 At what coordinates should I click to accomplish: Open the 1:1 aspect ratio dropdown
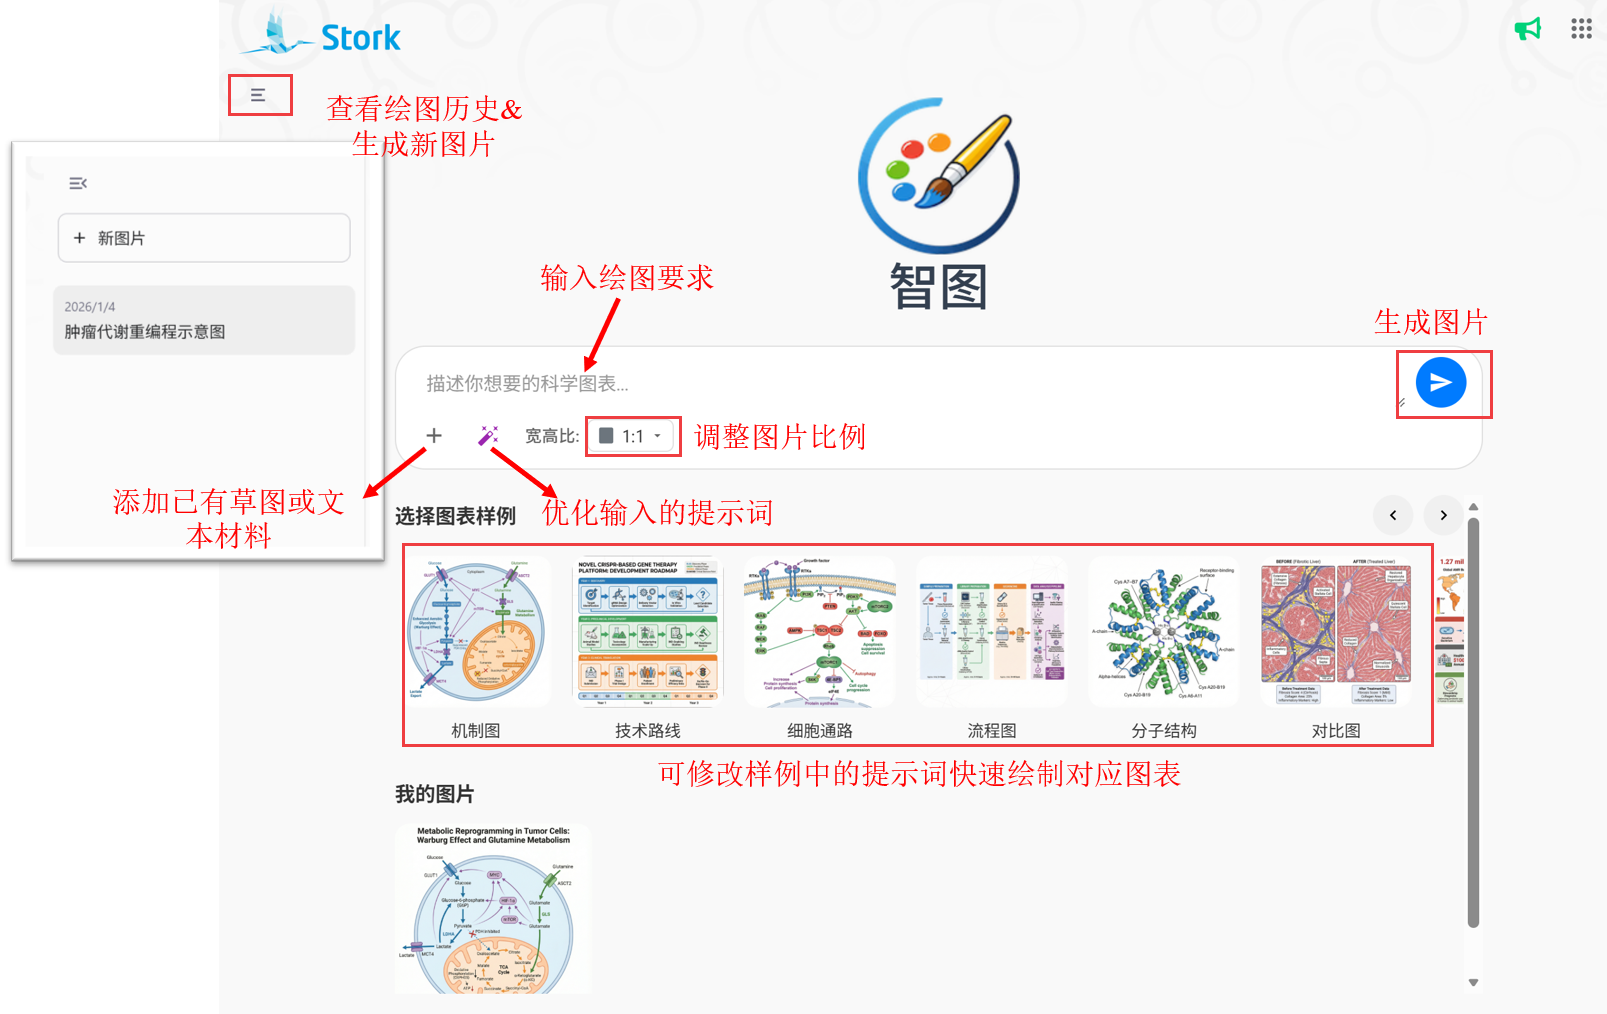point(632,436)
